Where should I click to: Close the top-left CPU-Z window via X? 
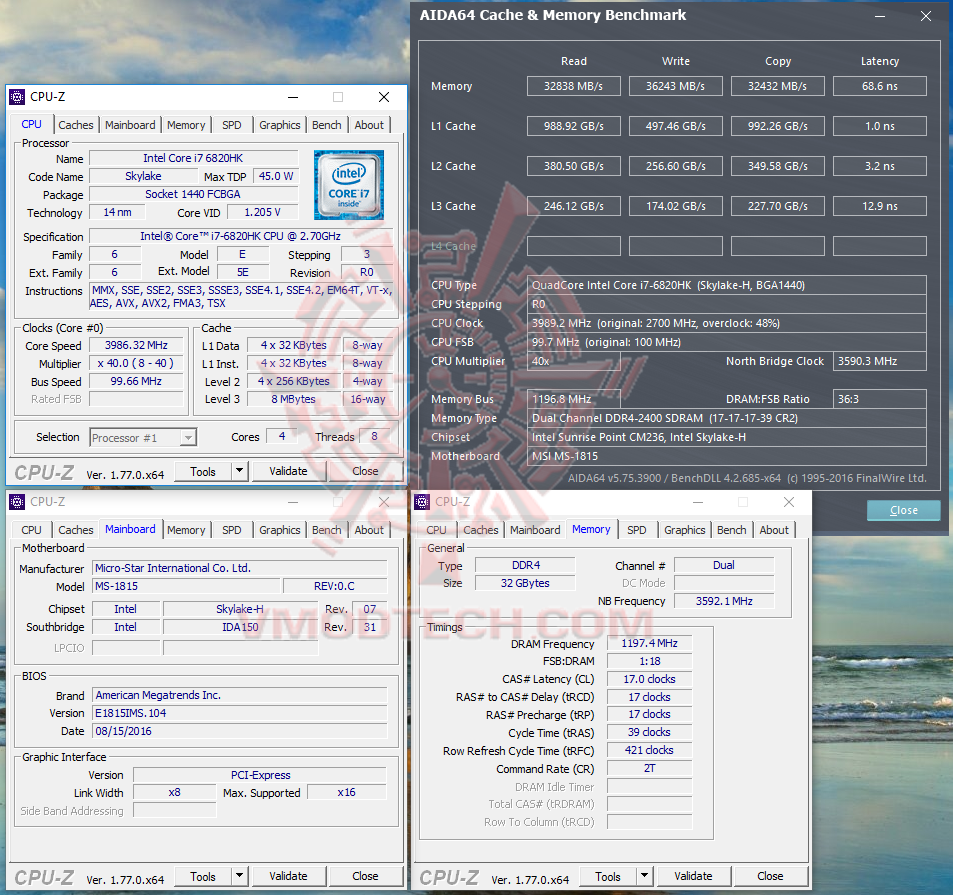pyautogui.click(x=384, y=97)
